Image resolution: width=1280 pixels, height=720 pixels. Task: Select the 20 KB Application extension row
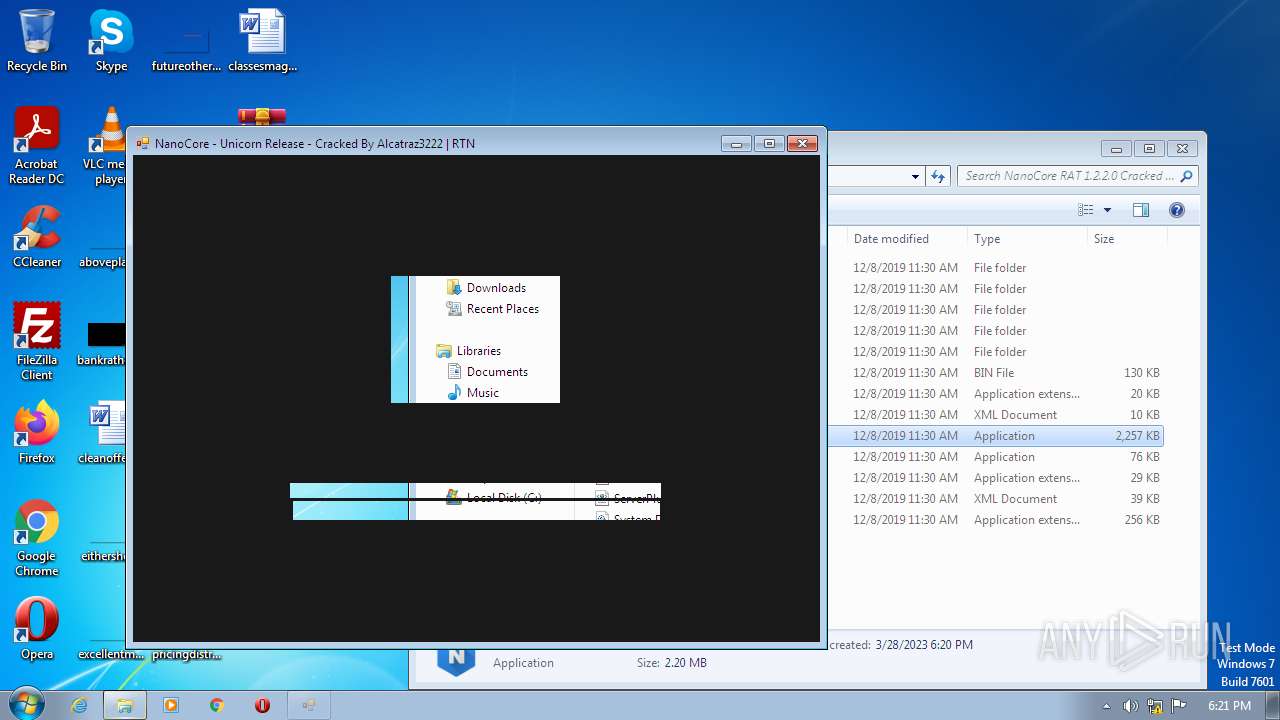coord(995,394)
